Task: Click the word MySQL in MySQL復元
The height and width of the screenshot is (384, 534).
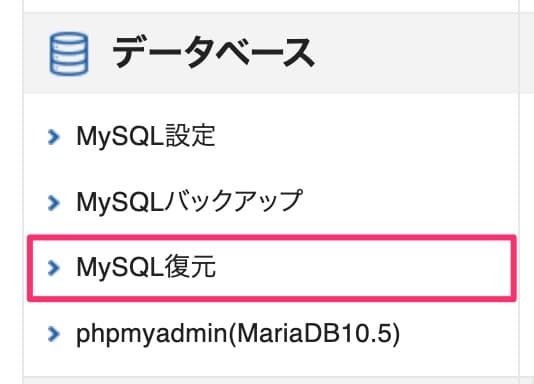Action: click(121, 267)
